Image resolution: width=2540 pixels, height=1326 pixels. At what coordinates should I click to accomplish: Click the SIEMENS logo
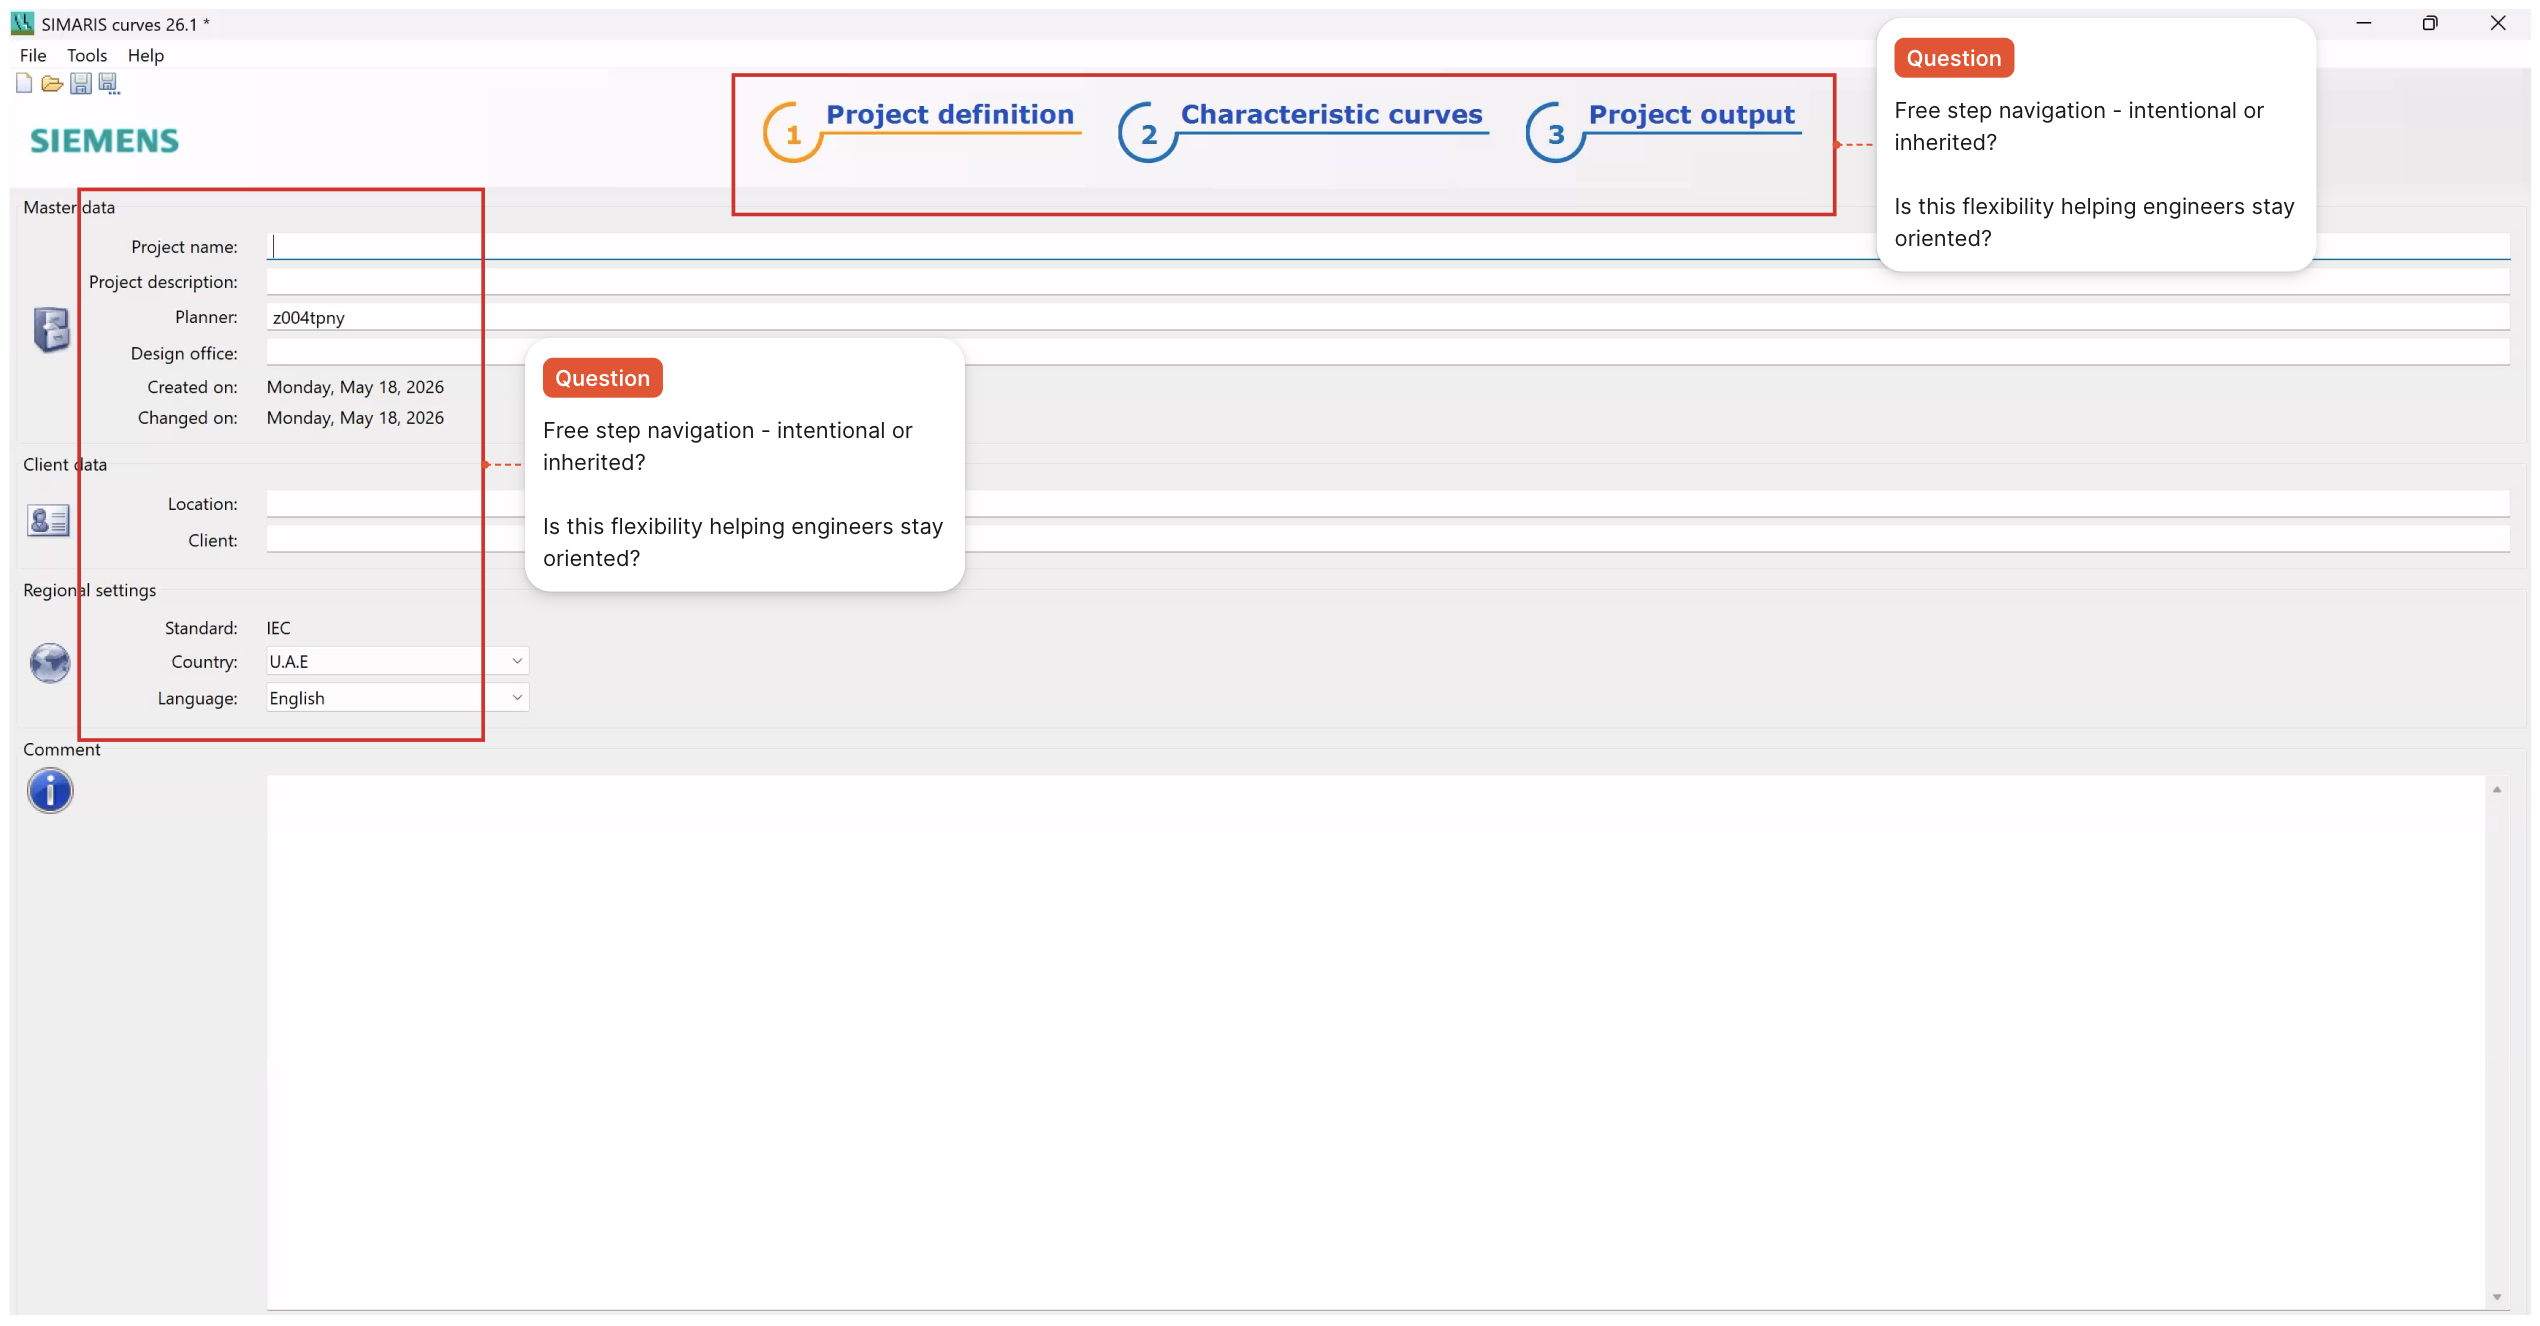[104, 141]
